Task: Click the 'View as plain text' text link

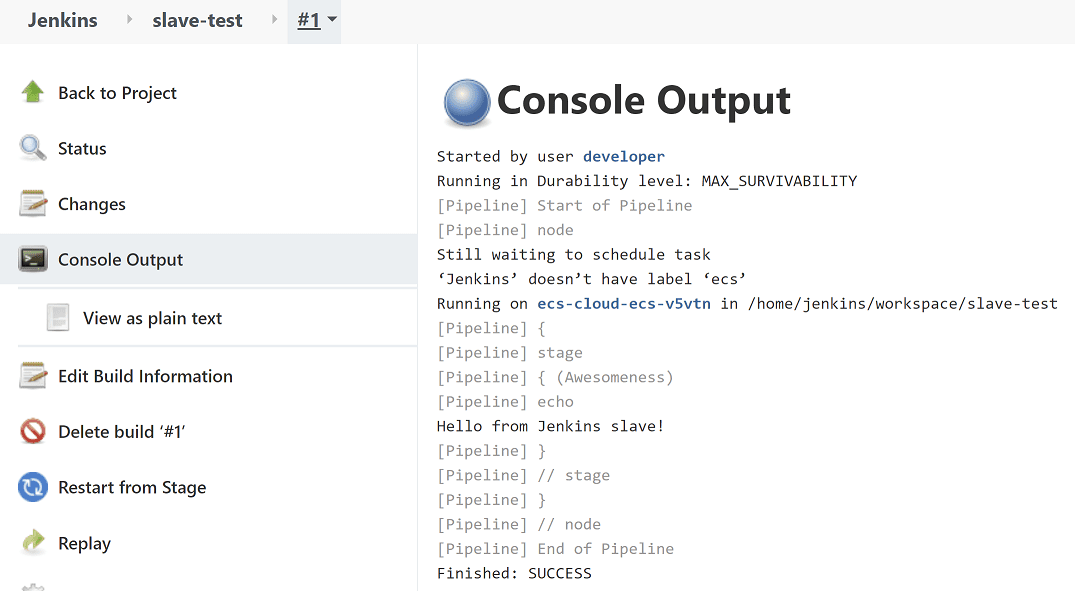Action: 152,318
